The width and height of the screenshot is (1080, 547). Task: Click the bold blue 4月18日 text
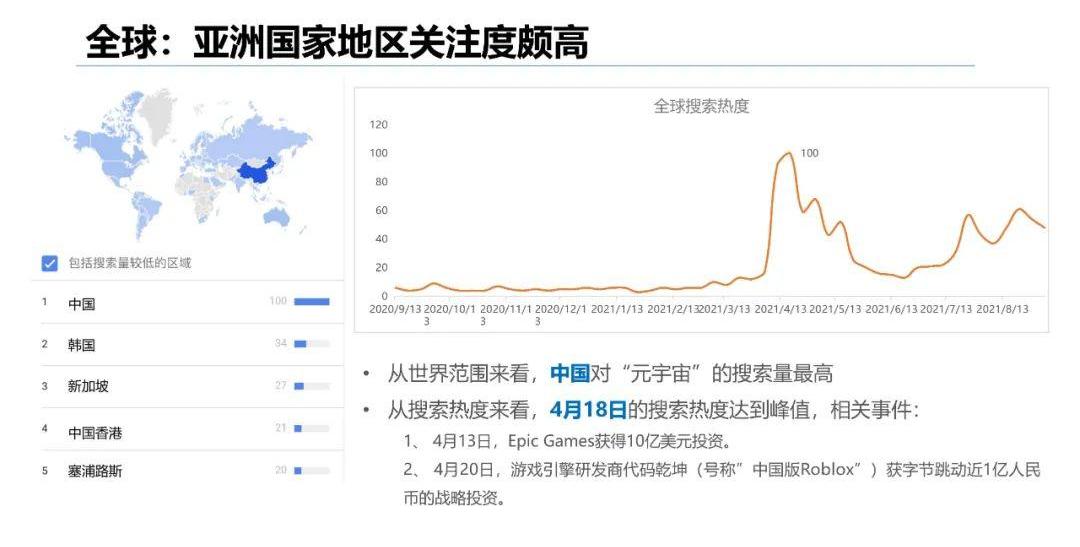588,409
